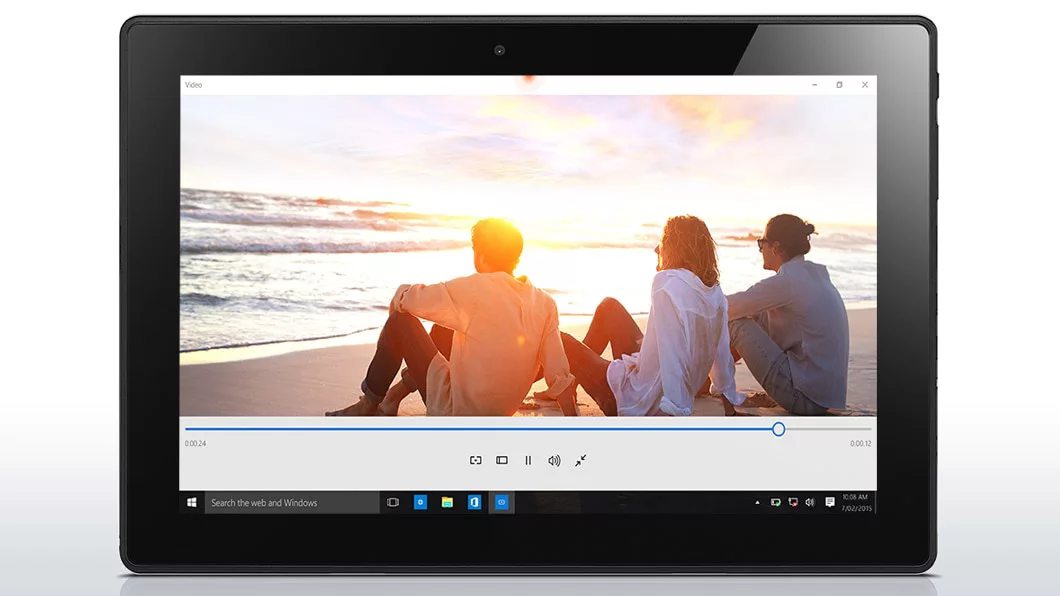Launch Outlook from the taskbar
Viewport: 1060px width, 596px height.
[475, 502]
